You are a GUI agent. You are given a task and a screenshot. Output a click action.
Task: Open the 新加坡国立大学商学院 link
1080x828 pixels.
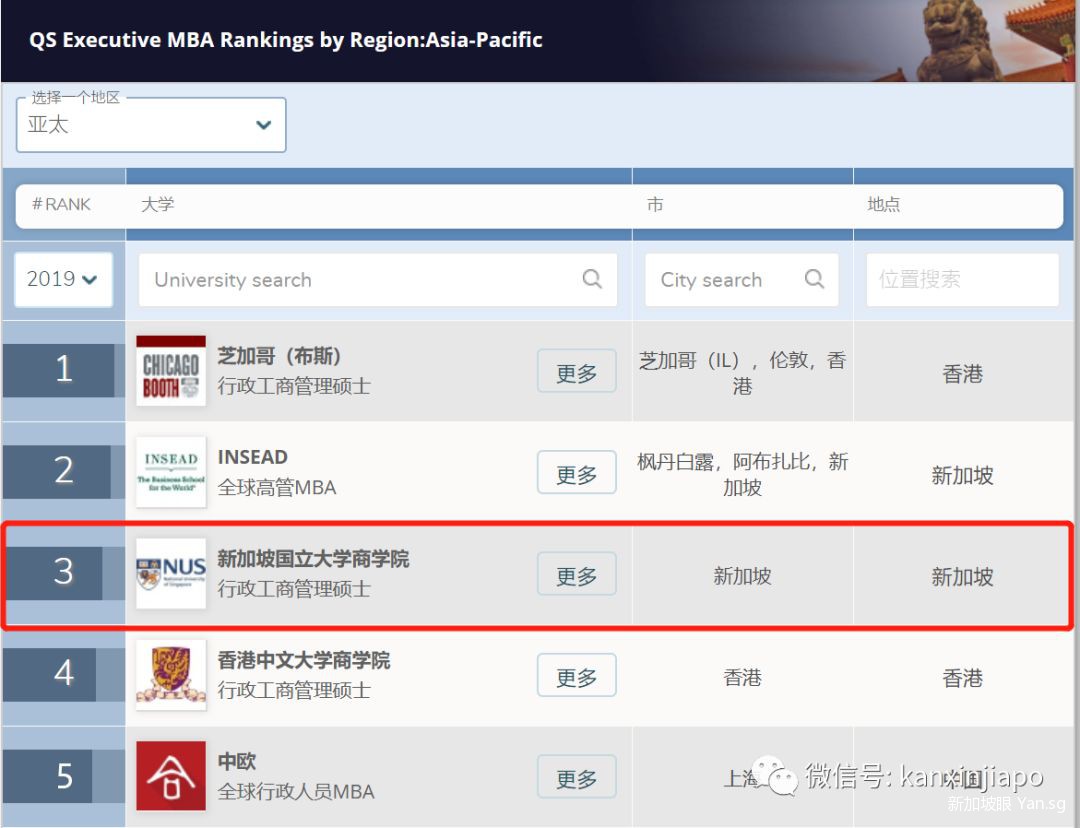pos(313,559)
